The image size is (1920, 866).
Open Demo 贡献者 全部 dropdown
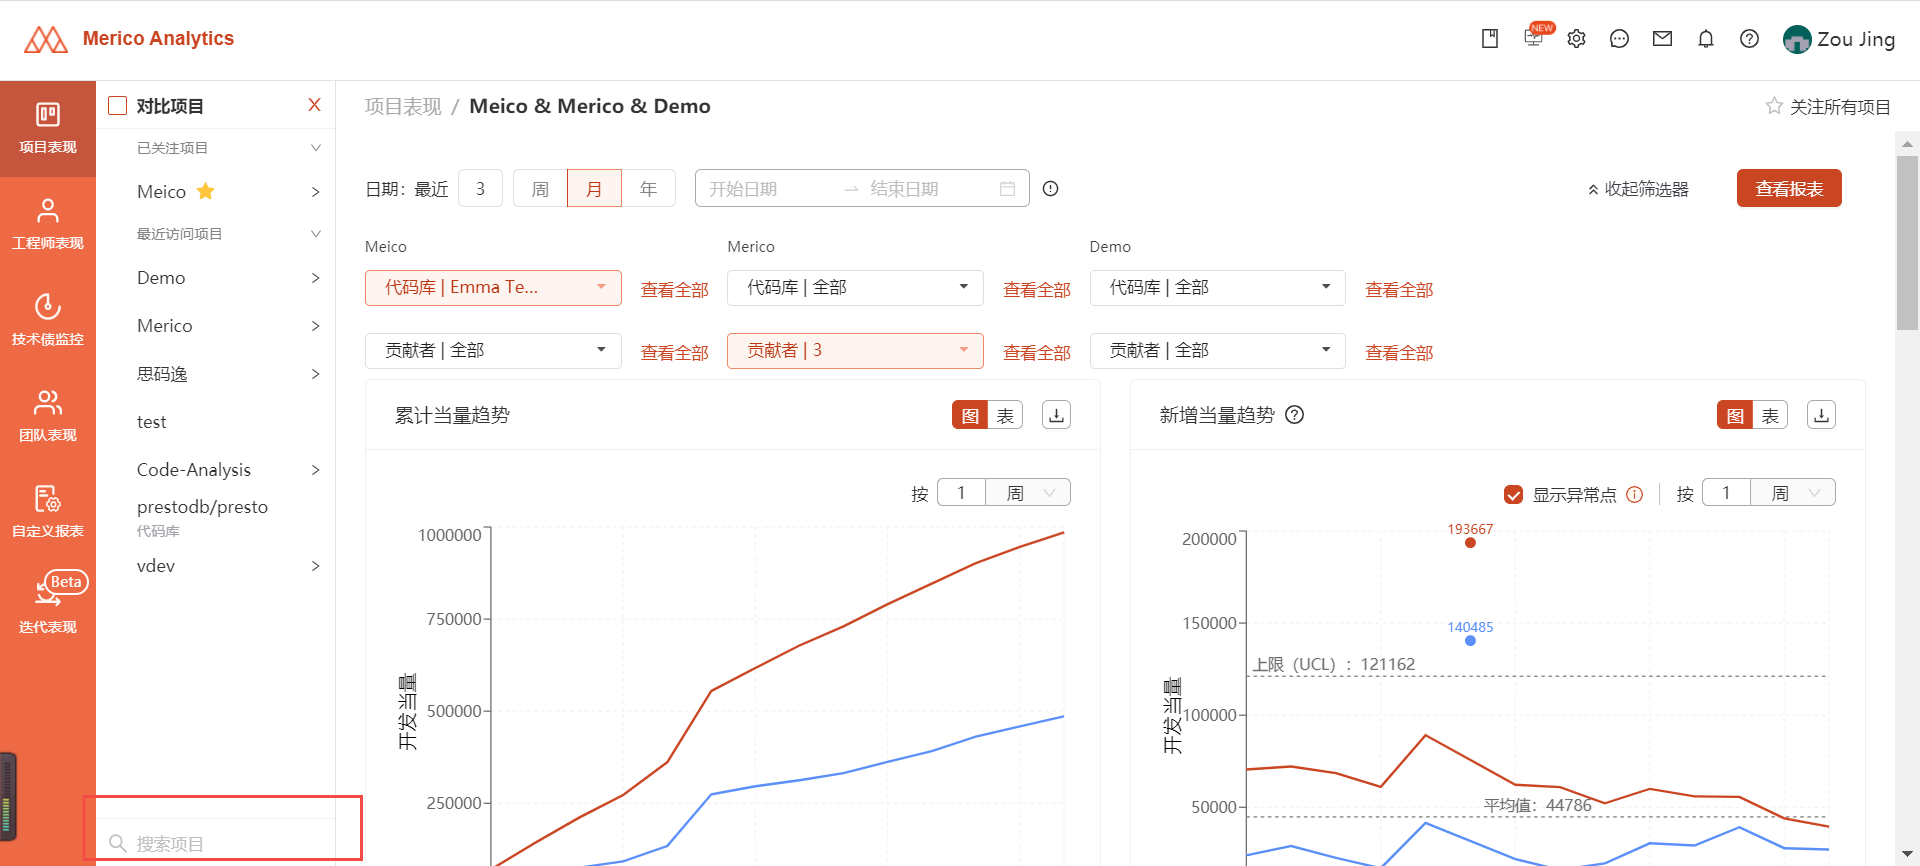[1217, 351]
